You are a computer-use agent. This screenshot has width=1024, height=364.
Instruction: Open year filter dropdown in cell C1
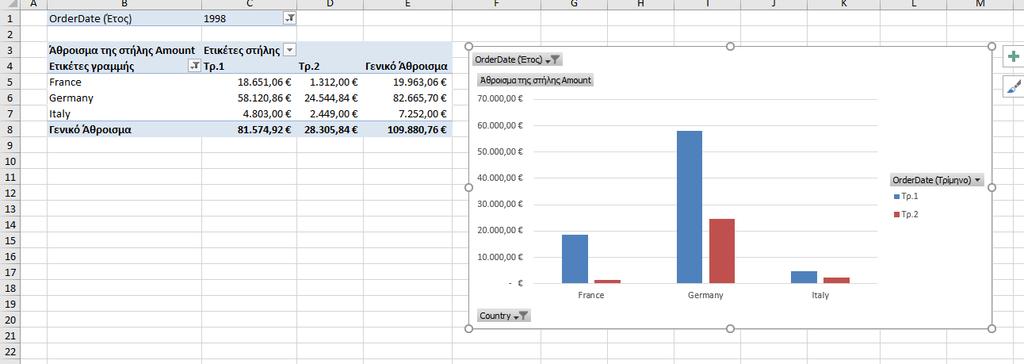(289, 19)
